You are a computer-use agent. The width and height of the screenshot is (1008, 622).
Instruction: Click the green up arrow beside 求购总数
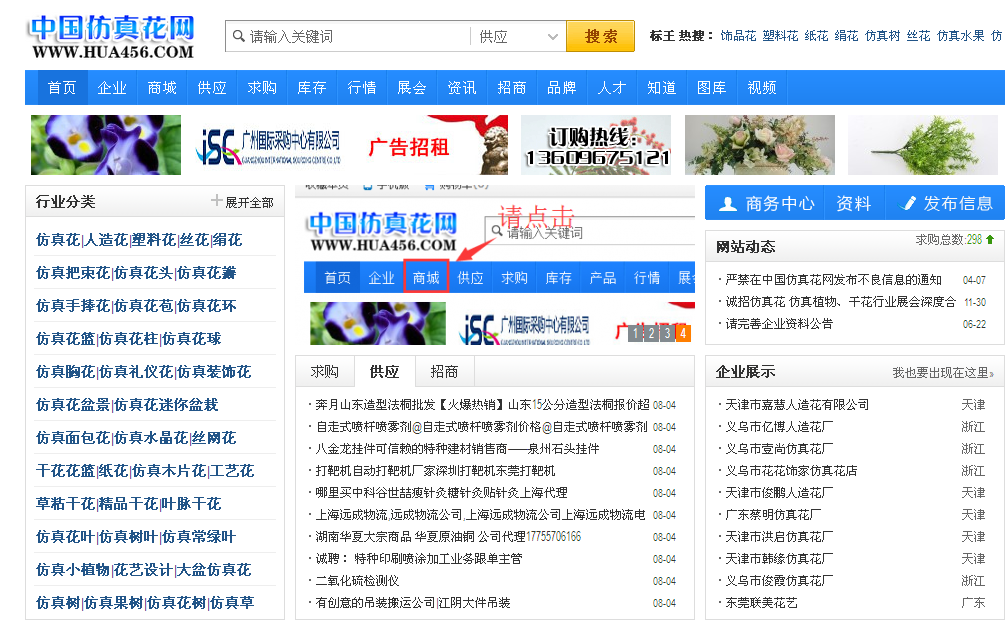coord(990,239)
